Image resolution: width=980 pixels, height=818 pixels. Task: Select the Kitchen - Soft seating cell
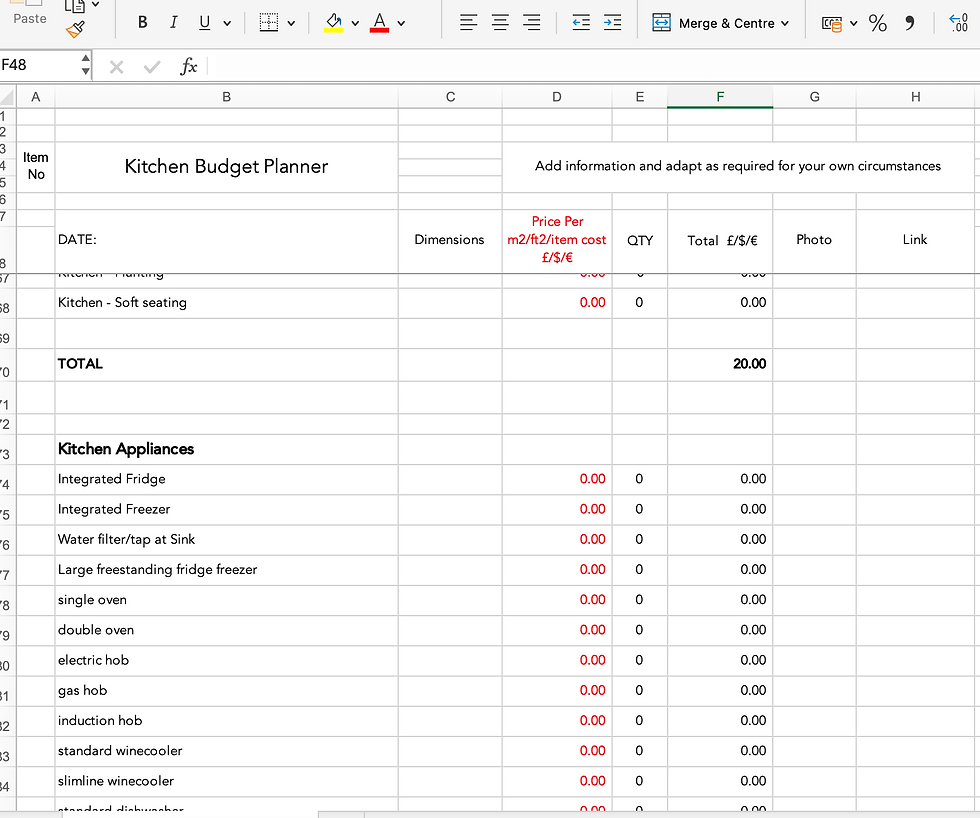[x=226, y=303]
